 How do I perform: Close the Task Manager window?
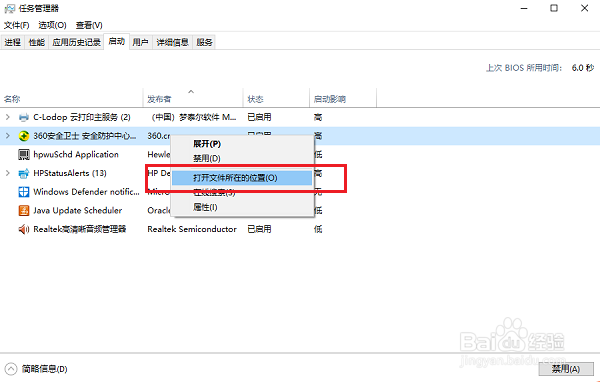point(584,8)
